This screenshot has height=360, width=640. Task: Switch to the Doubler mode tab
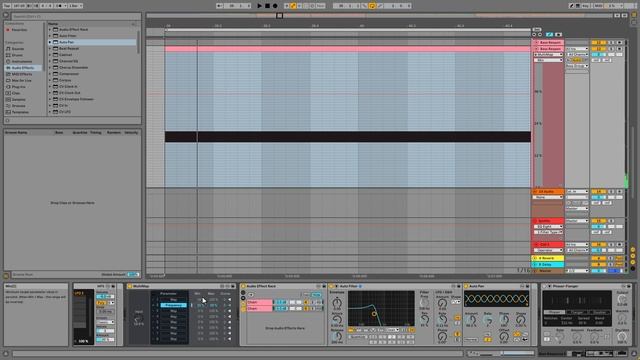[x=599, y=312]
